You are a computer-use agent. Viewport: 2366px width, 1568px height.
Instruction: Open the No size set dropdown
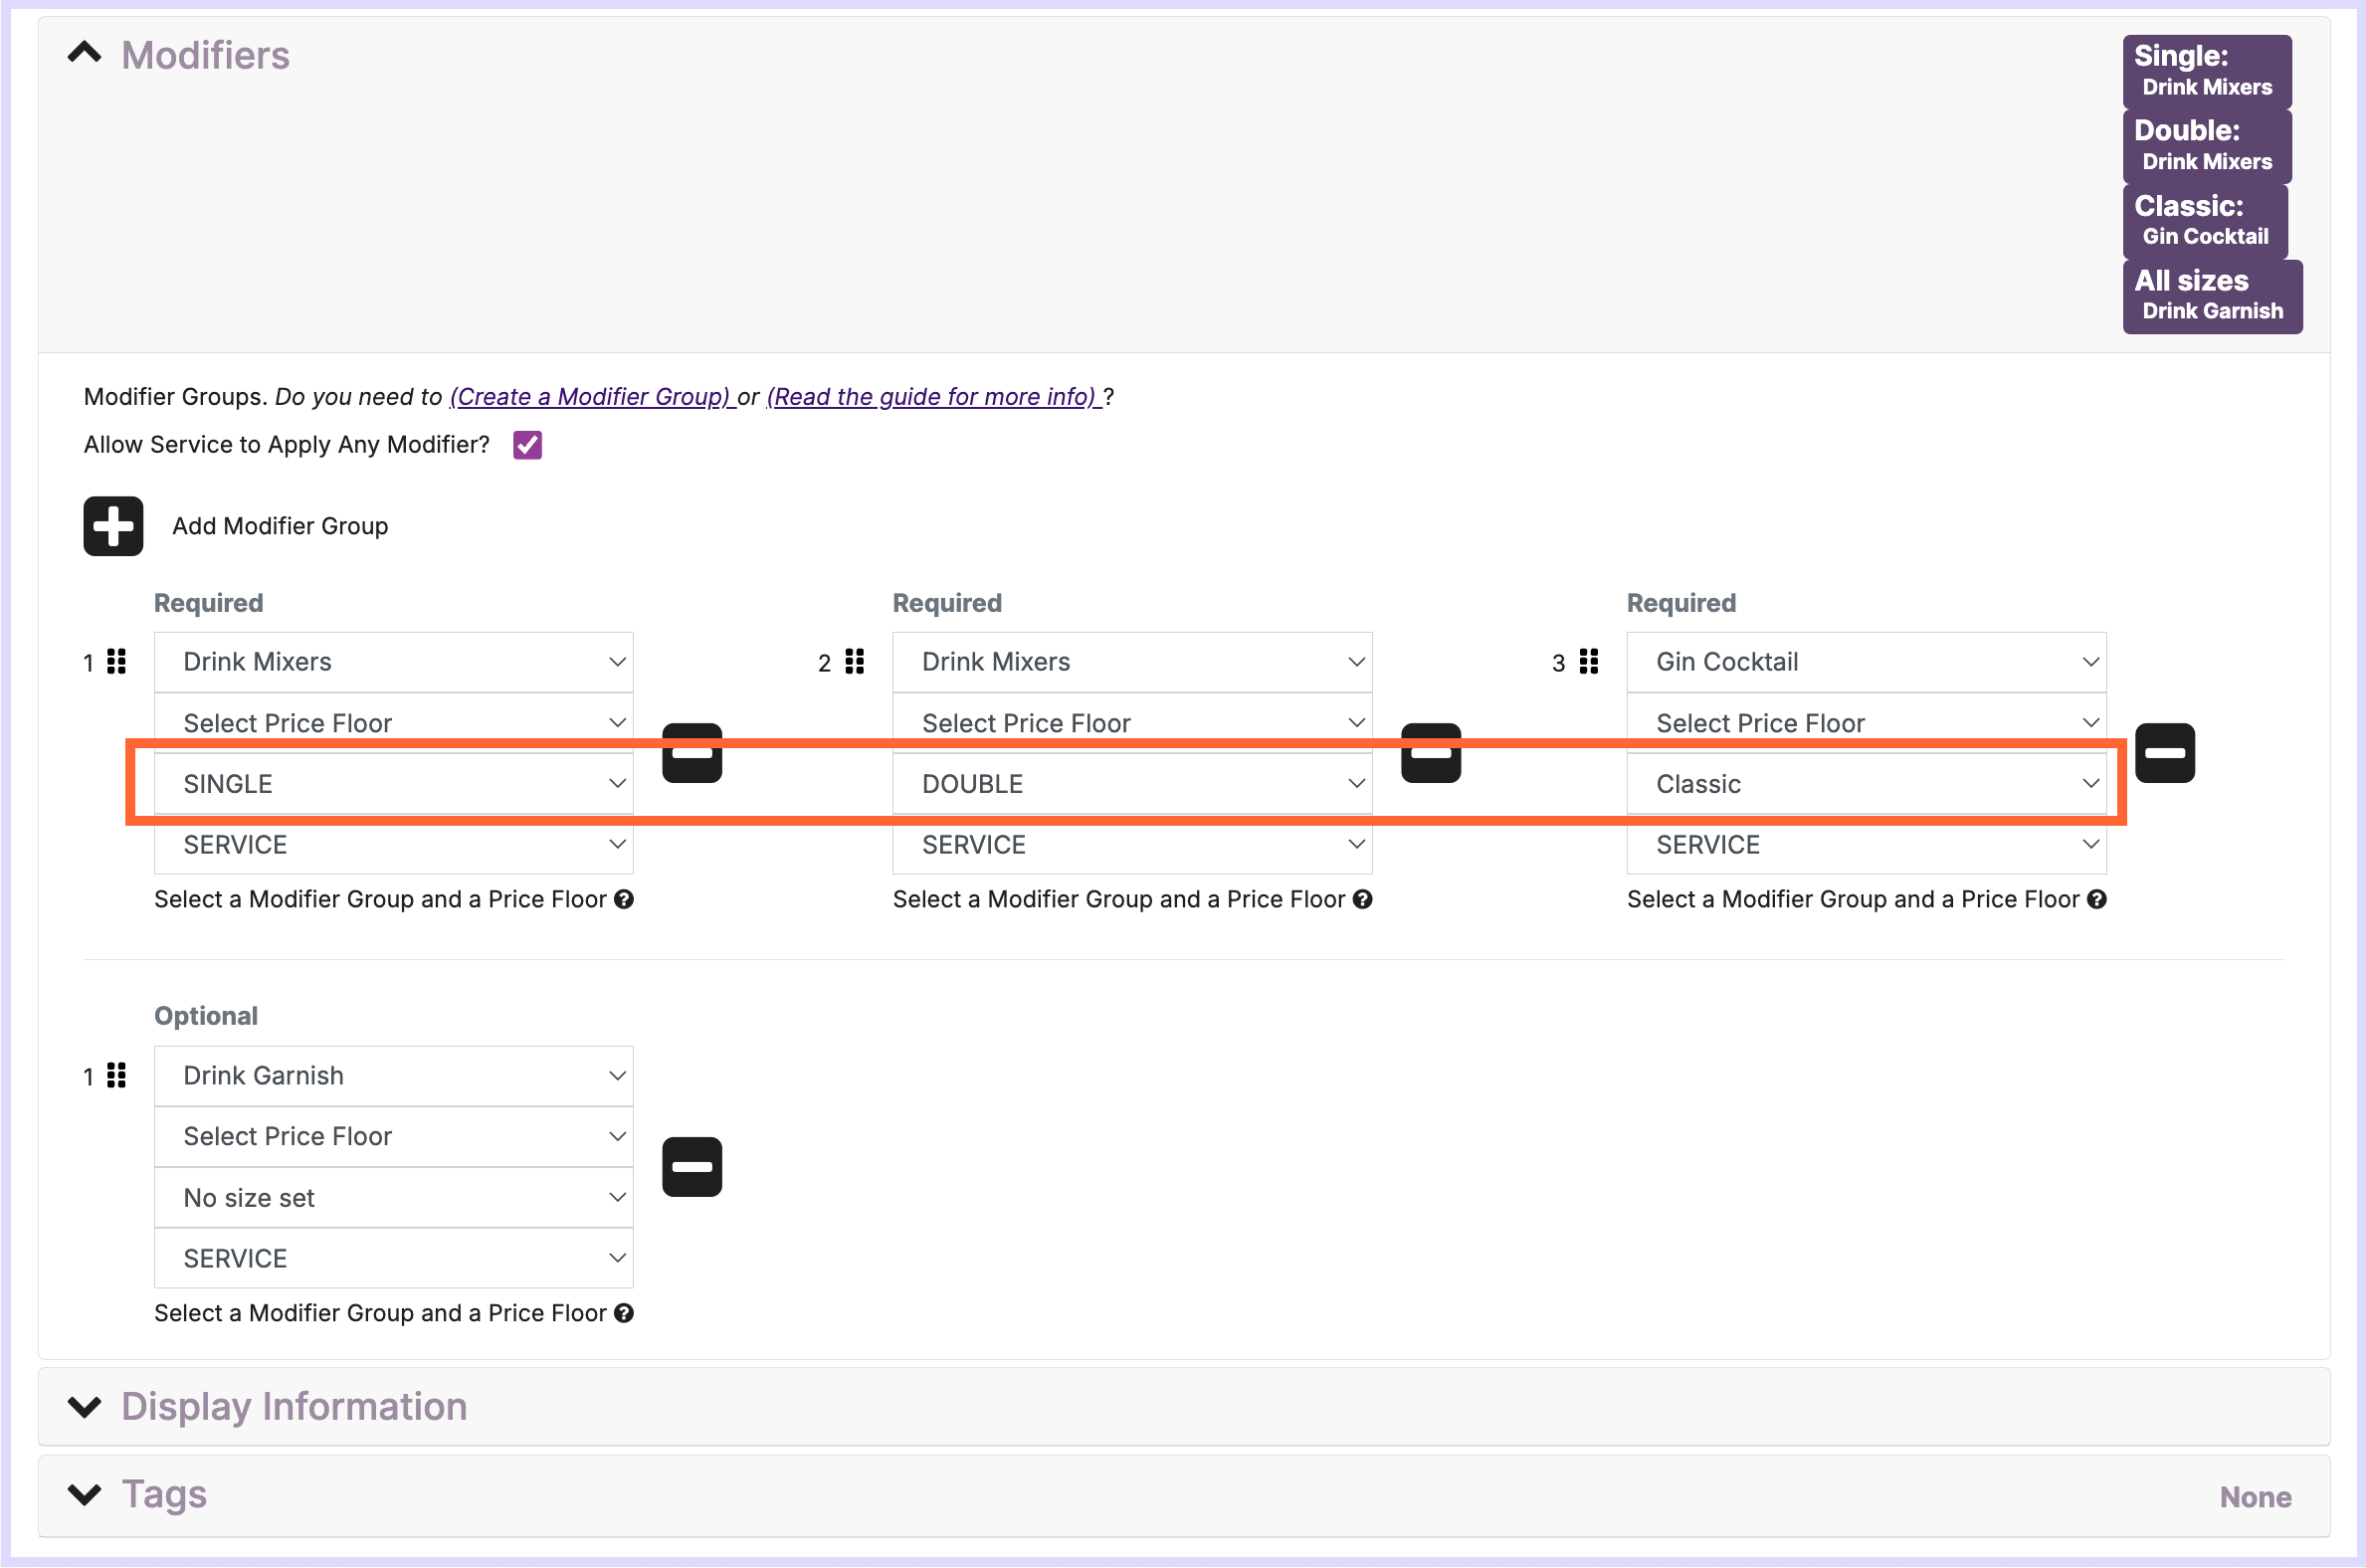(x=394, y=1198)
